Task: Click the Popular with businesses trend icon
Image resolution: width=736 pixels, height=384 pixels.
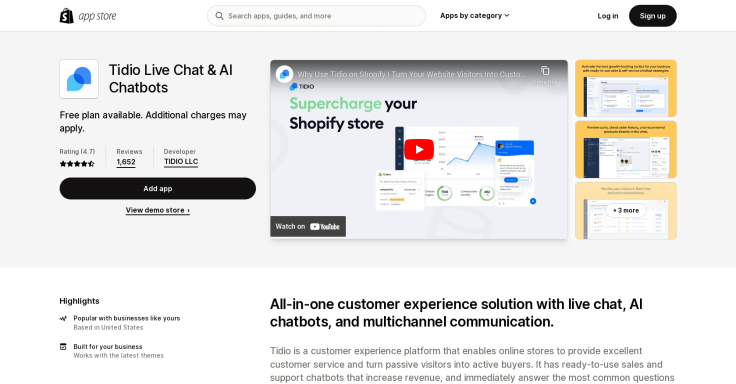Action: coord(63,318)
